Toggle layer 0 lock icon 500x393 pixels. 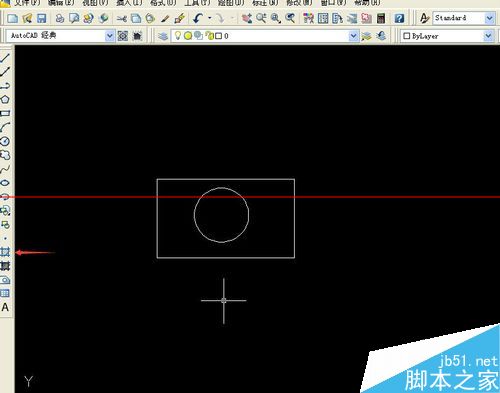pos(209,35)
